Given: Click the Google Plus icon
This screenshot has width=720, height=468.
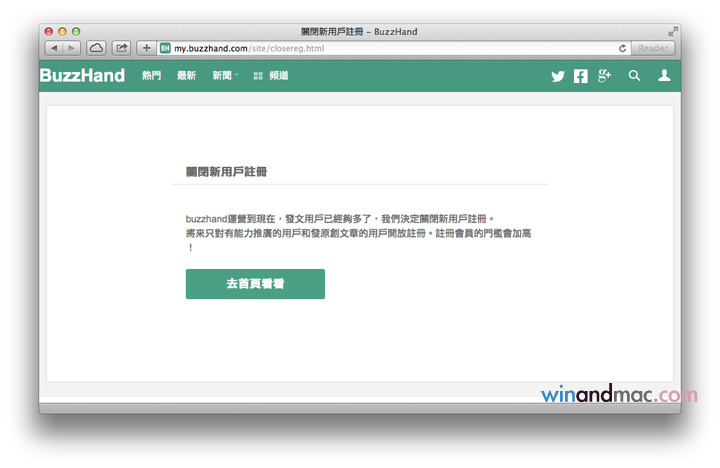Looking at the screenshot, I should click(605, 76).
